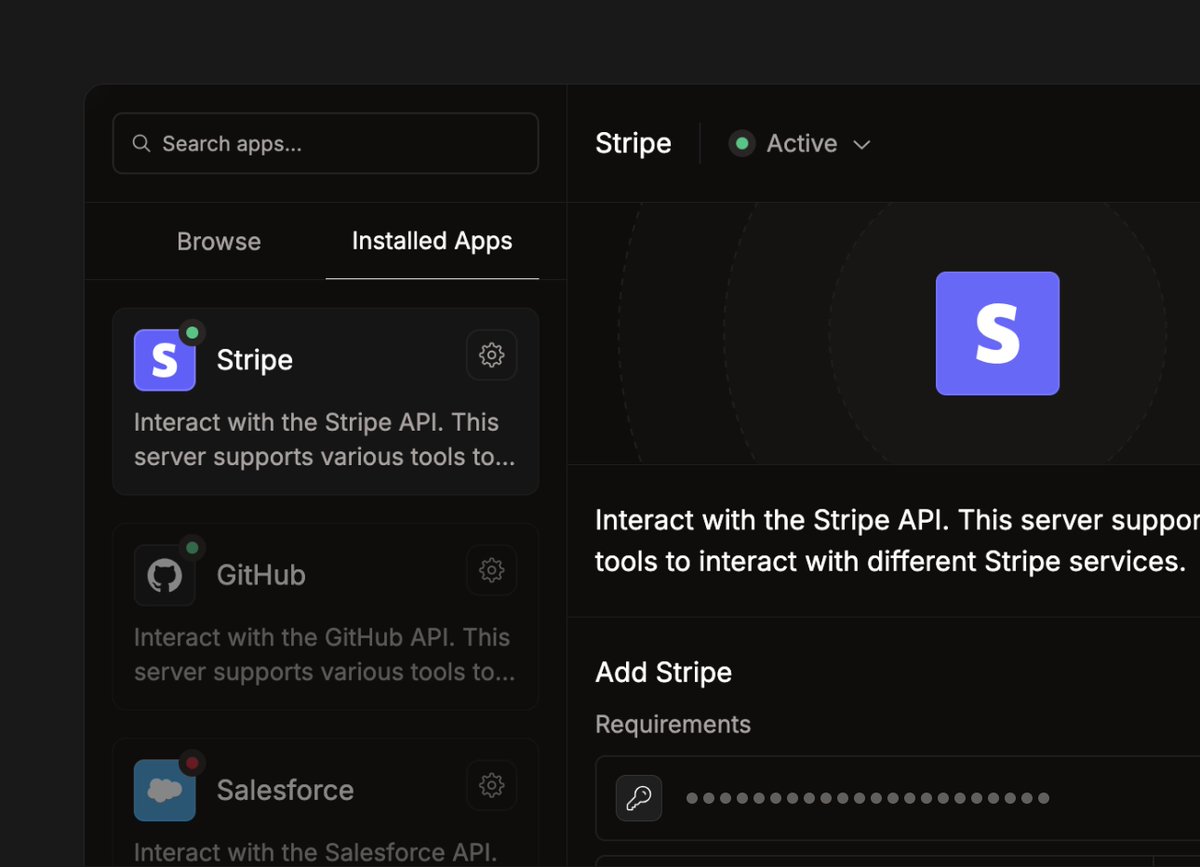Click the GitHub card description text
The image size is (1200, 867).
pyautogui.click(x=324, y=655)
